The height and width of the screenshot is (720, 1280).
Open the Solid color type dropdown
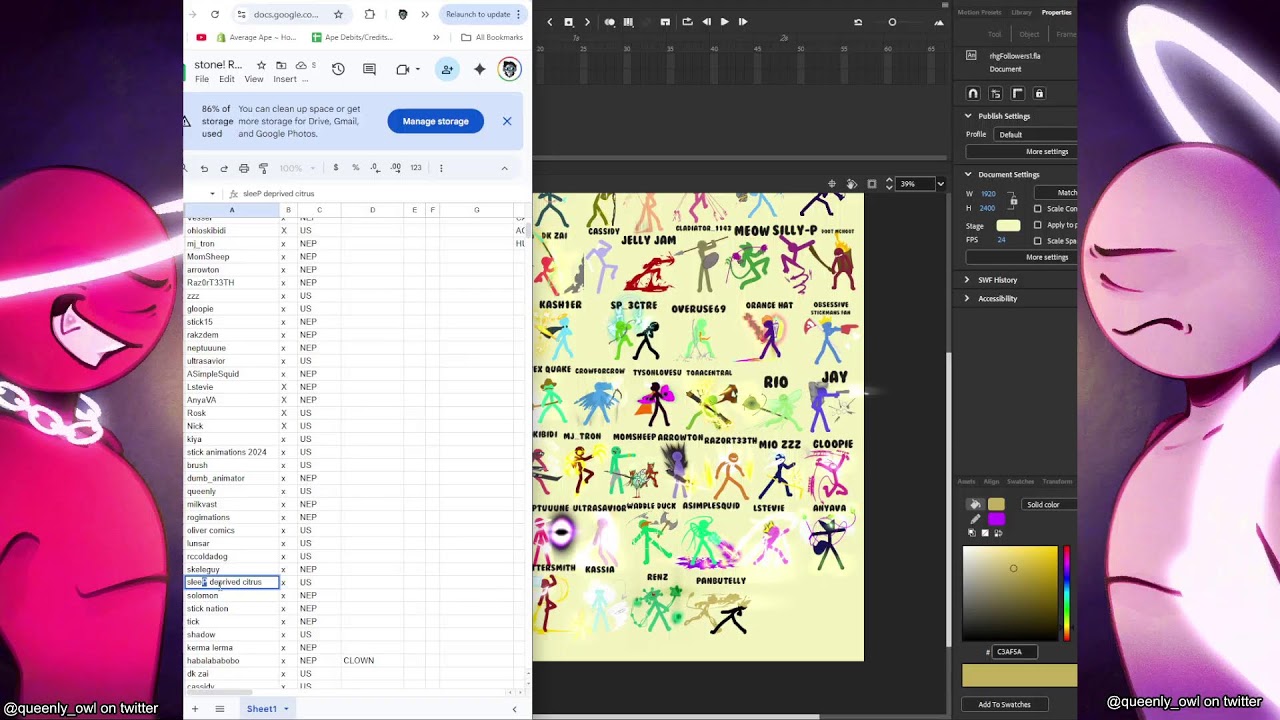(1049, 505)
